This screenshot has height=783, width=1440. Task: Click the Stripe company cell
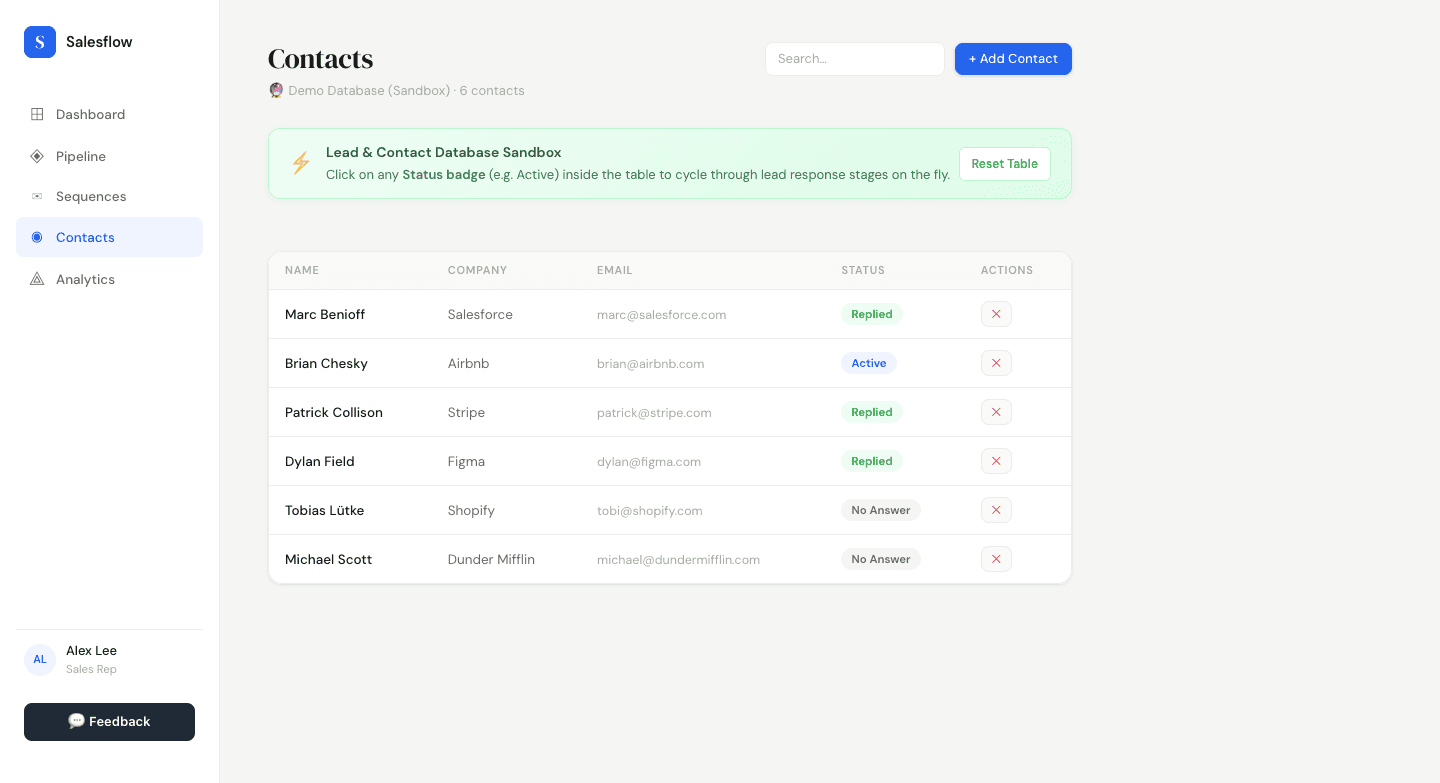click(466, 412)
